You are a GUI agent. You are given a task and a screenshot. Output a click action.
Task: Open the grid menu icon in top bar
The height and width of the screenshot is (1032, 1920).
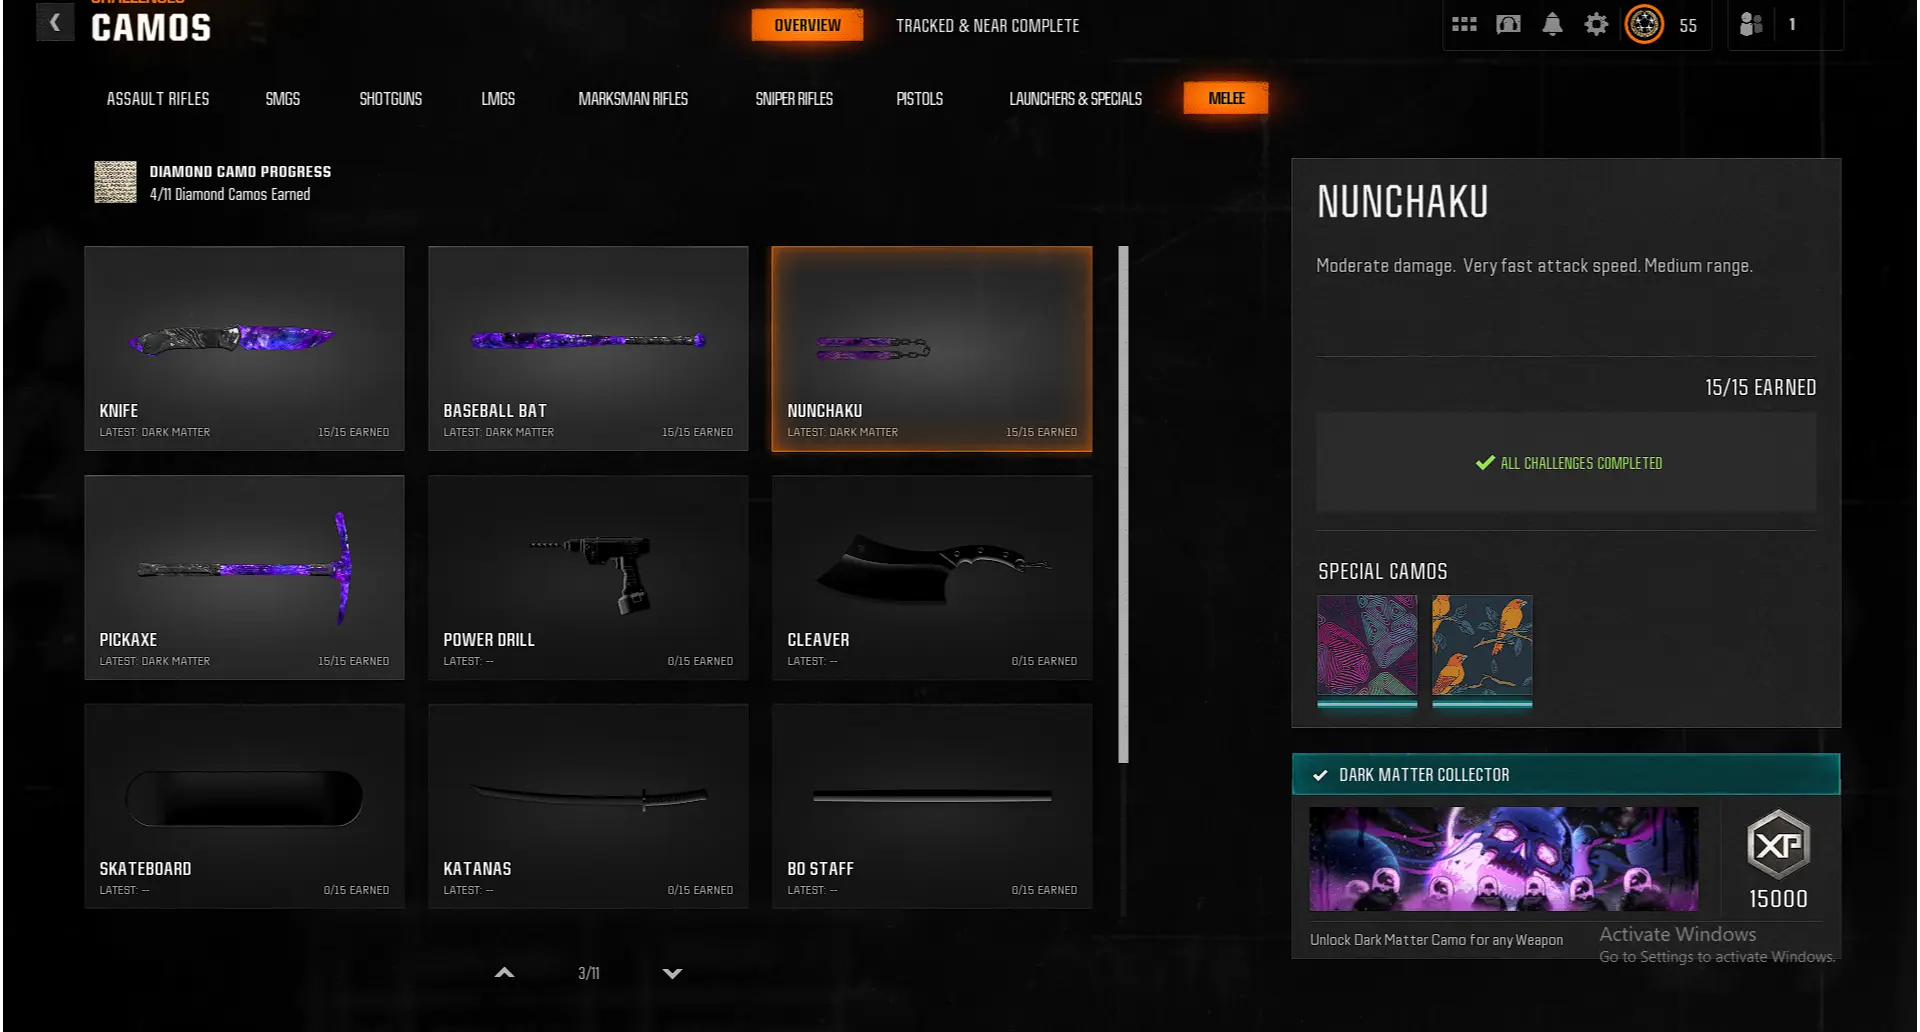pyautogui.click(x=1464, y=24)
